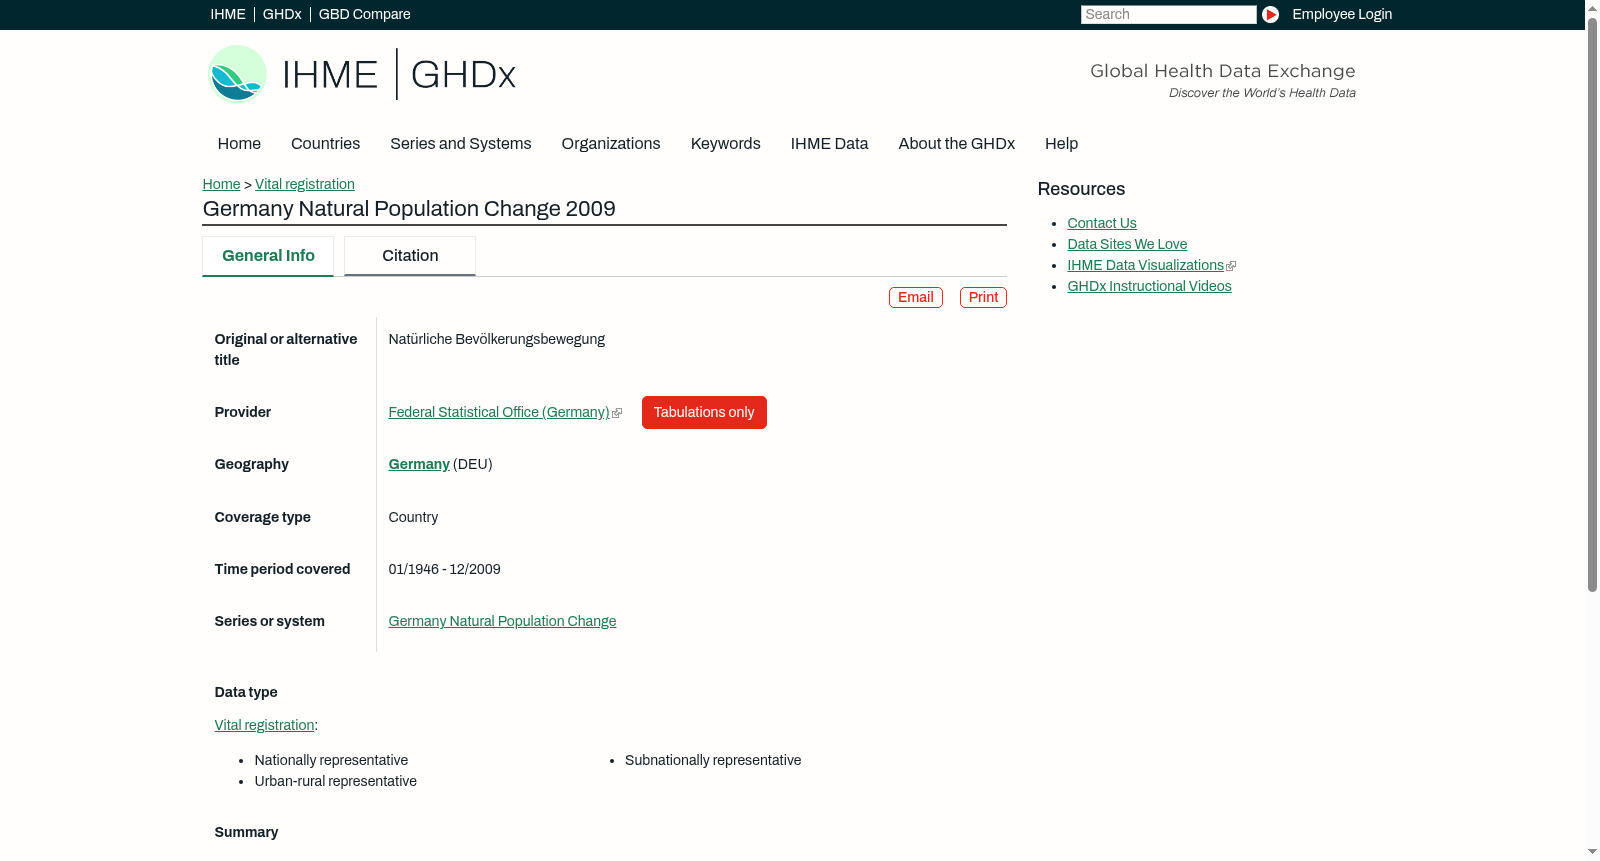The width and height of the screenshot is (1600, 861).
Task: Click the Resources heading
Action: pyautogui.click(x=1081, y=189)
